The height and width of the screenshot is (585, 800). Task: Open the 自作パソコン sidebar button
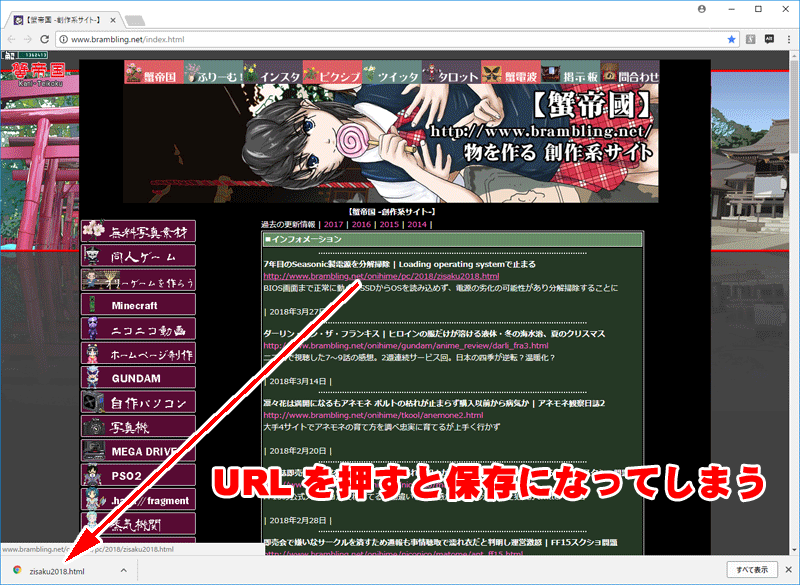[138, 402]
